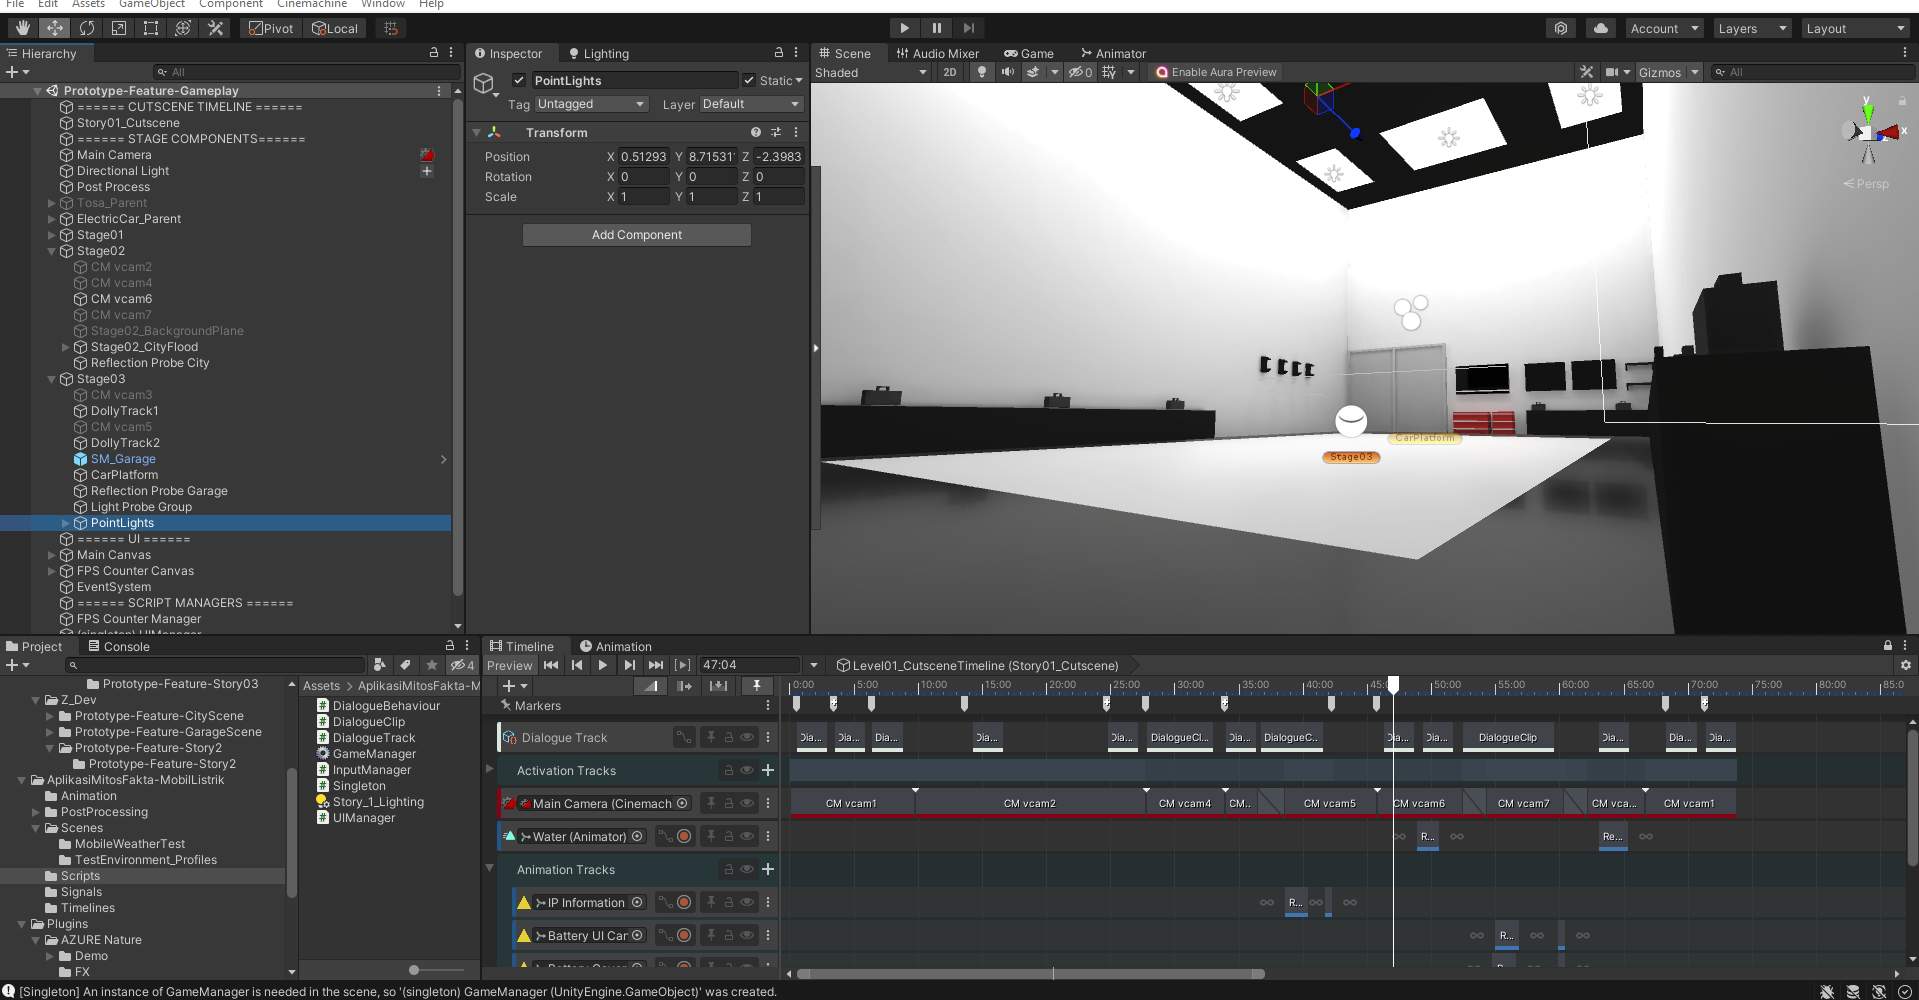
Task: Click the Position X input field
Action: coord(643,157)
